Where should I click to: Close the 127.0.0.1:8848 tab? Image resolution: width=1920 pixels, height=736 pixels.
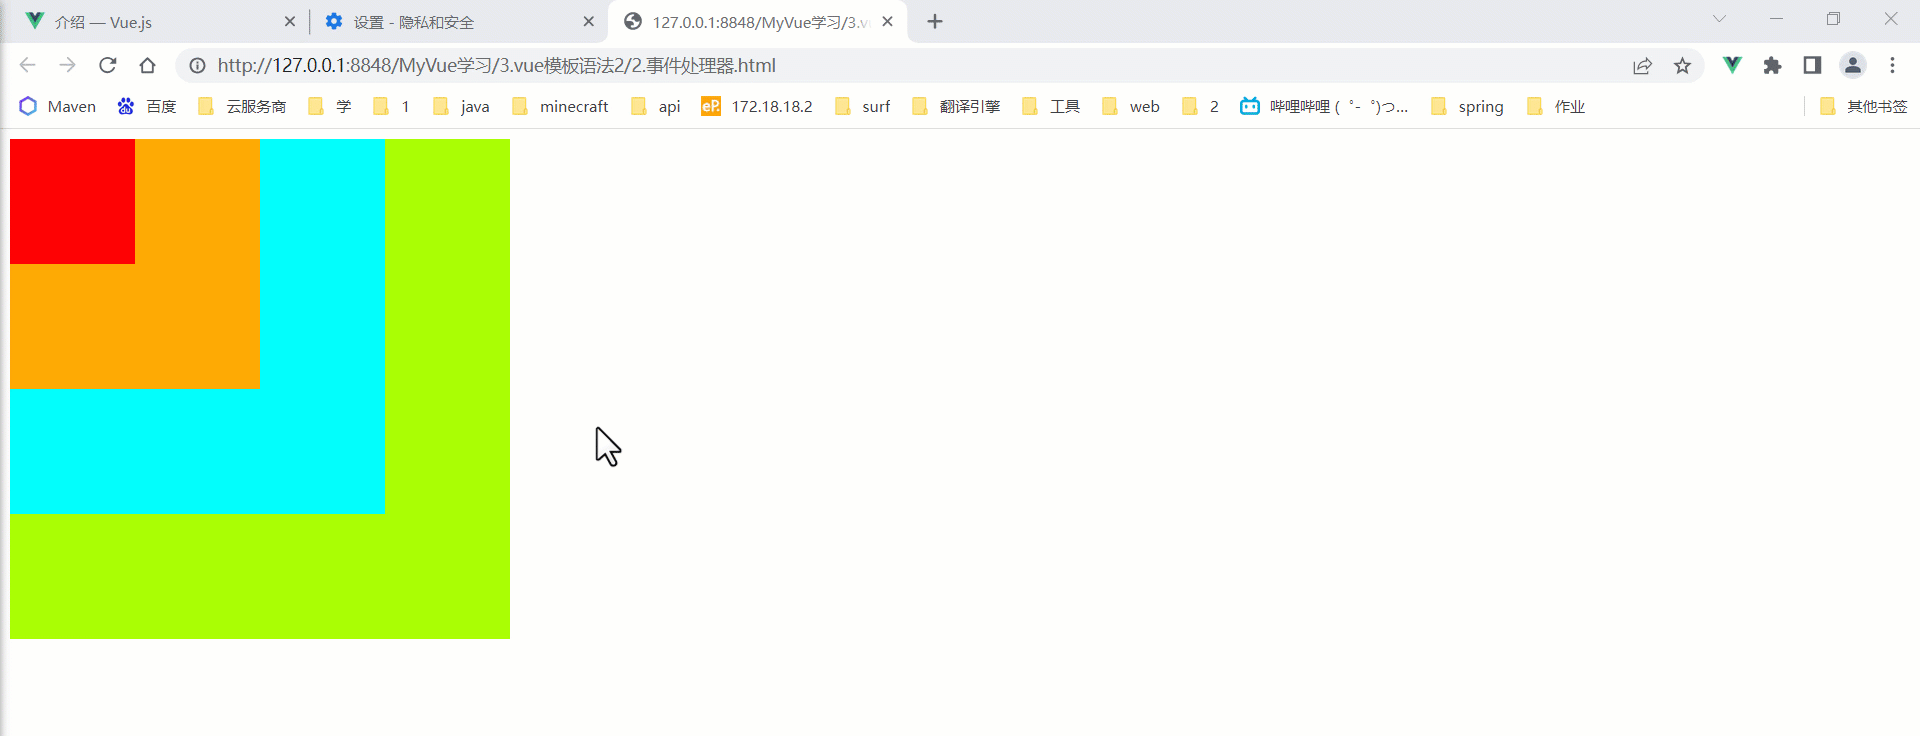(x=887, y=21)
